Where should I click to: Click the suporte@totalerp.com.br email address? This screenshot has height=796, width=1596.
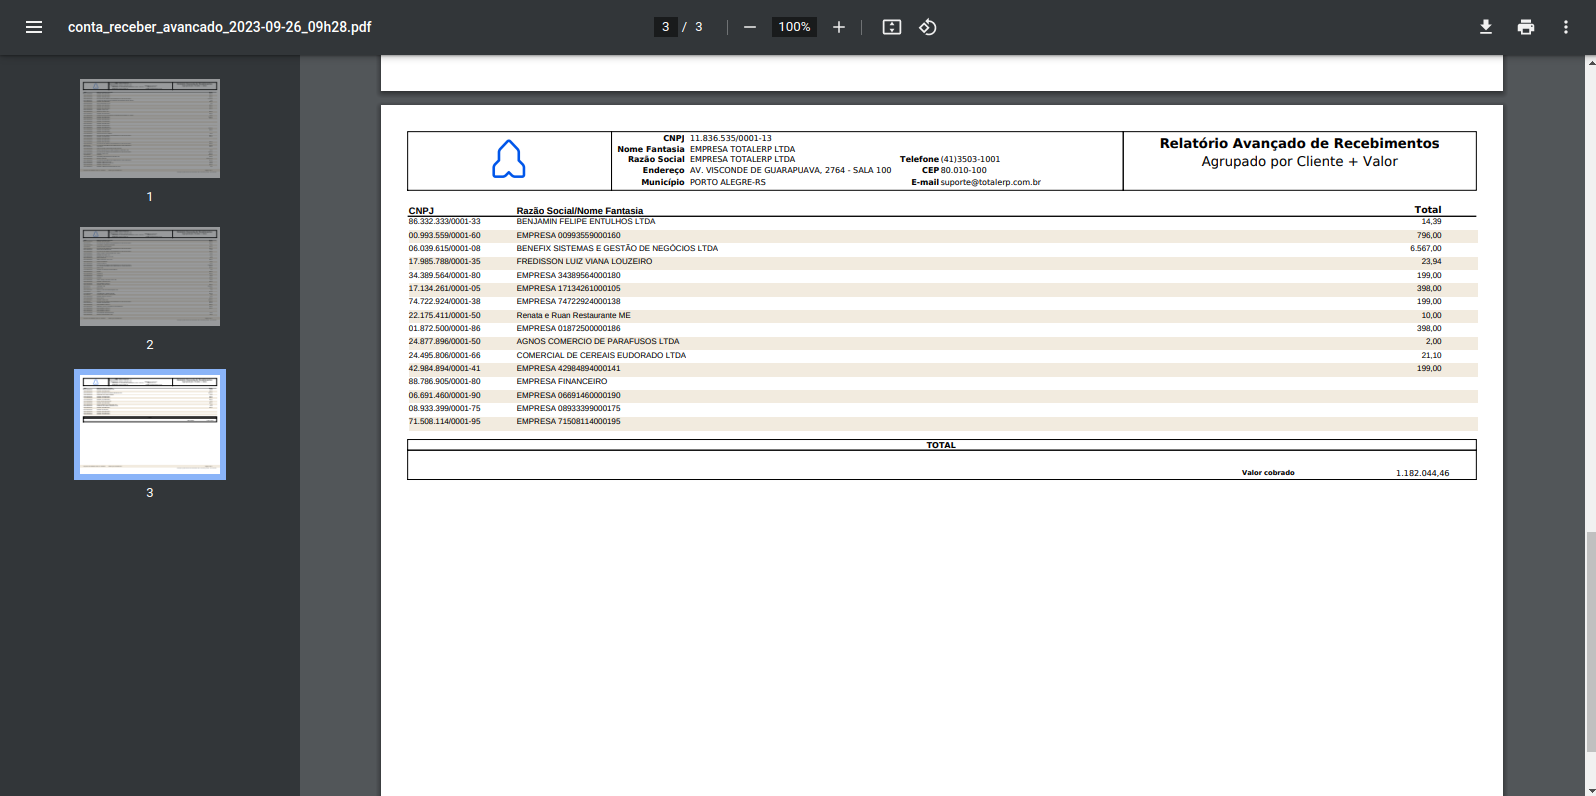click(990, 183)
